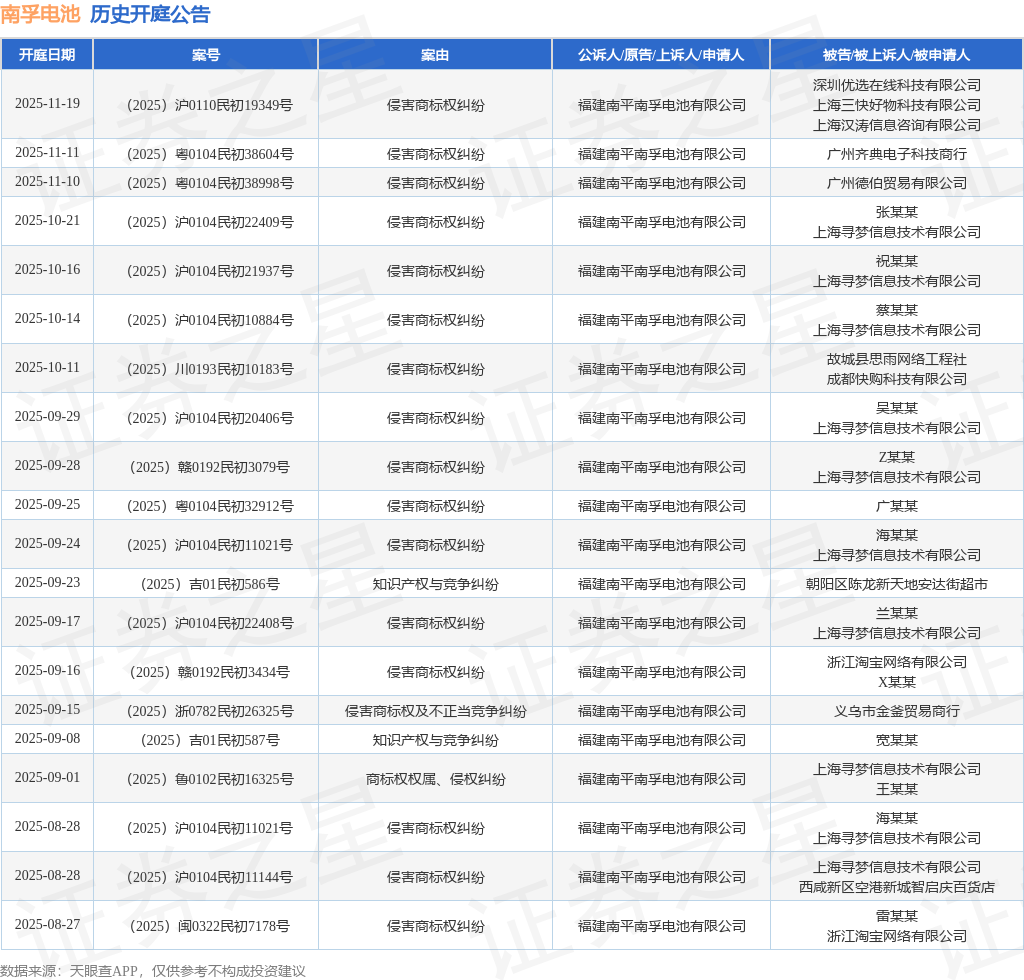The width and height of the screenshot is (1024, 980).
Task: Click date cell 2025-09-29
Action: pos(47,417)
